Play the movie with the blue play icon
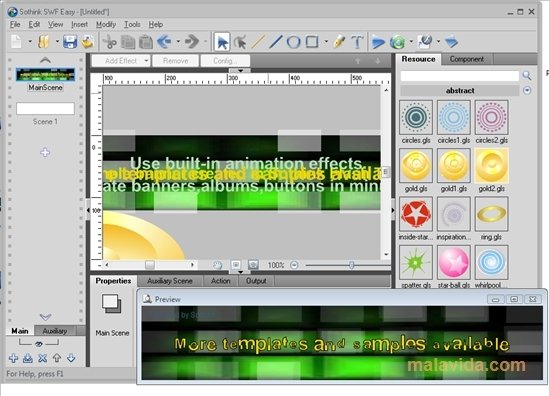The width and height of the screenshot is (549, 396). [x=378, y=42]
